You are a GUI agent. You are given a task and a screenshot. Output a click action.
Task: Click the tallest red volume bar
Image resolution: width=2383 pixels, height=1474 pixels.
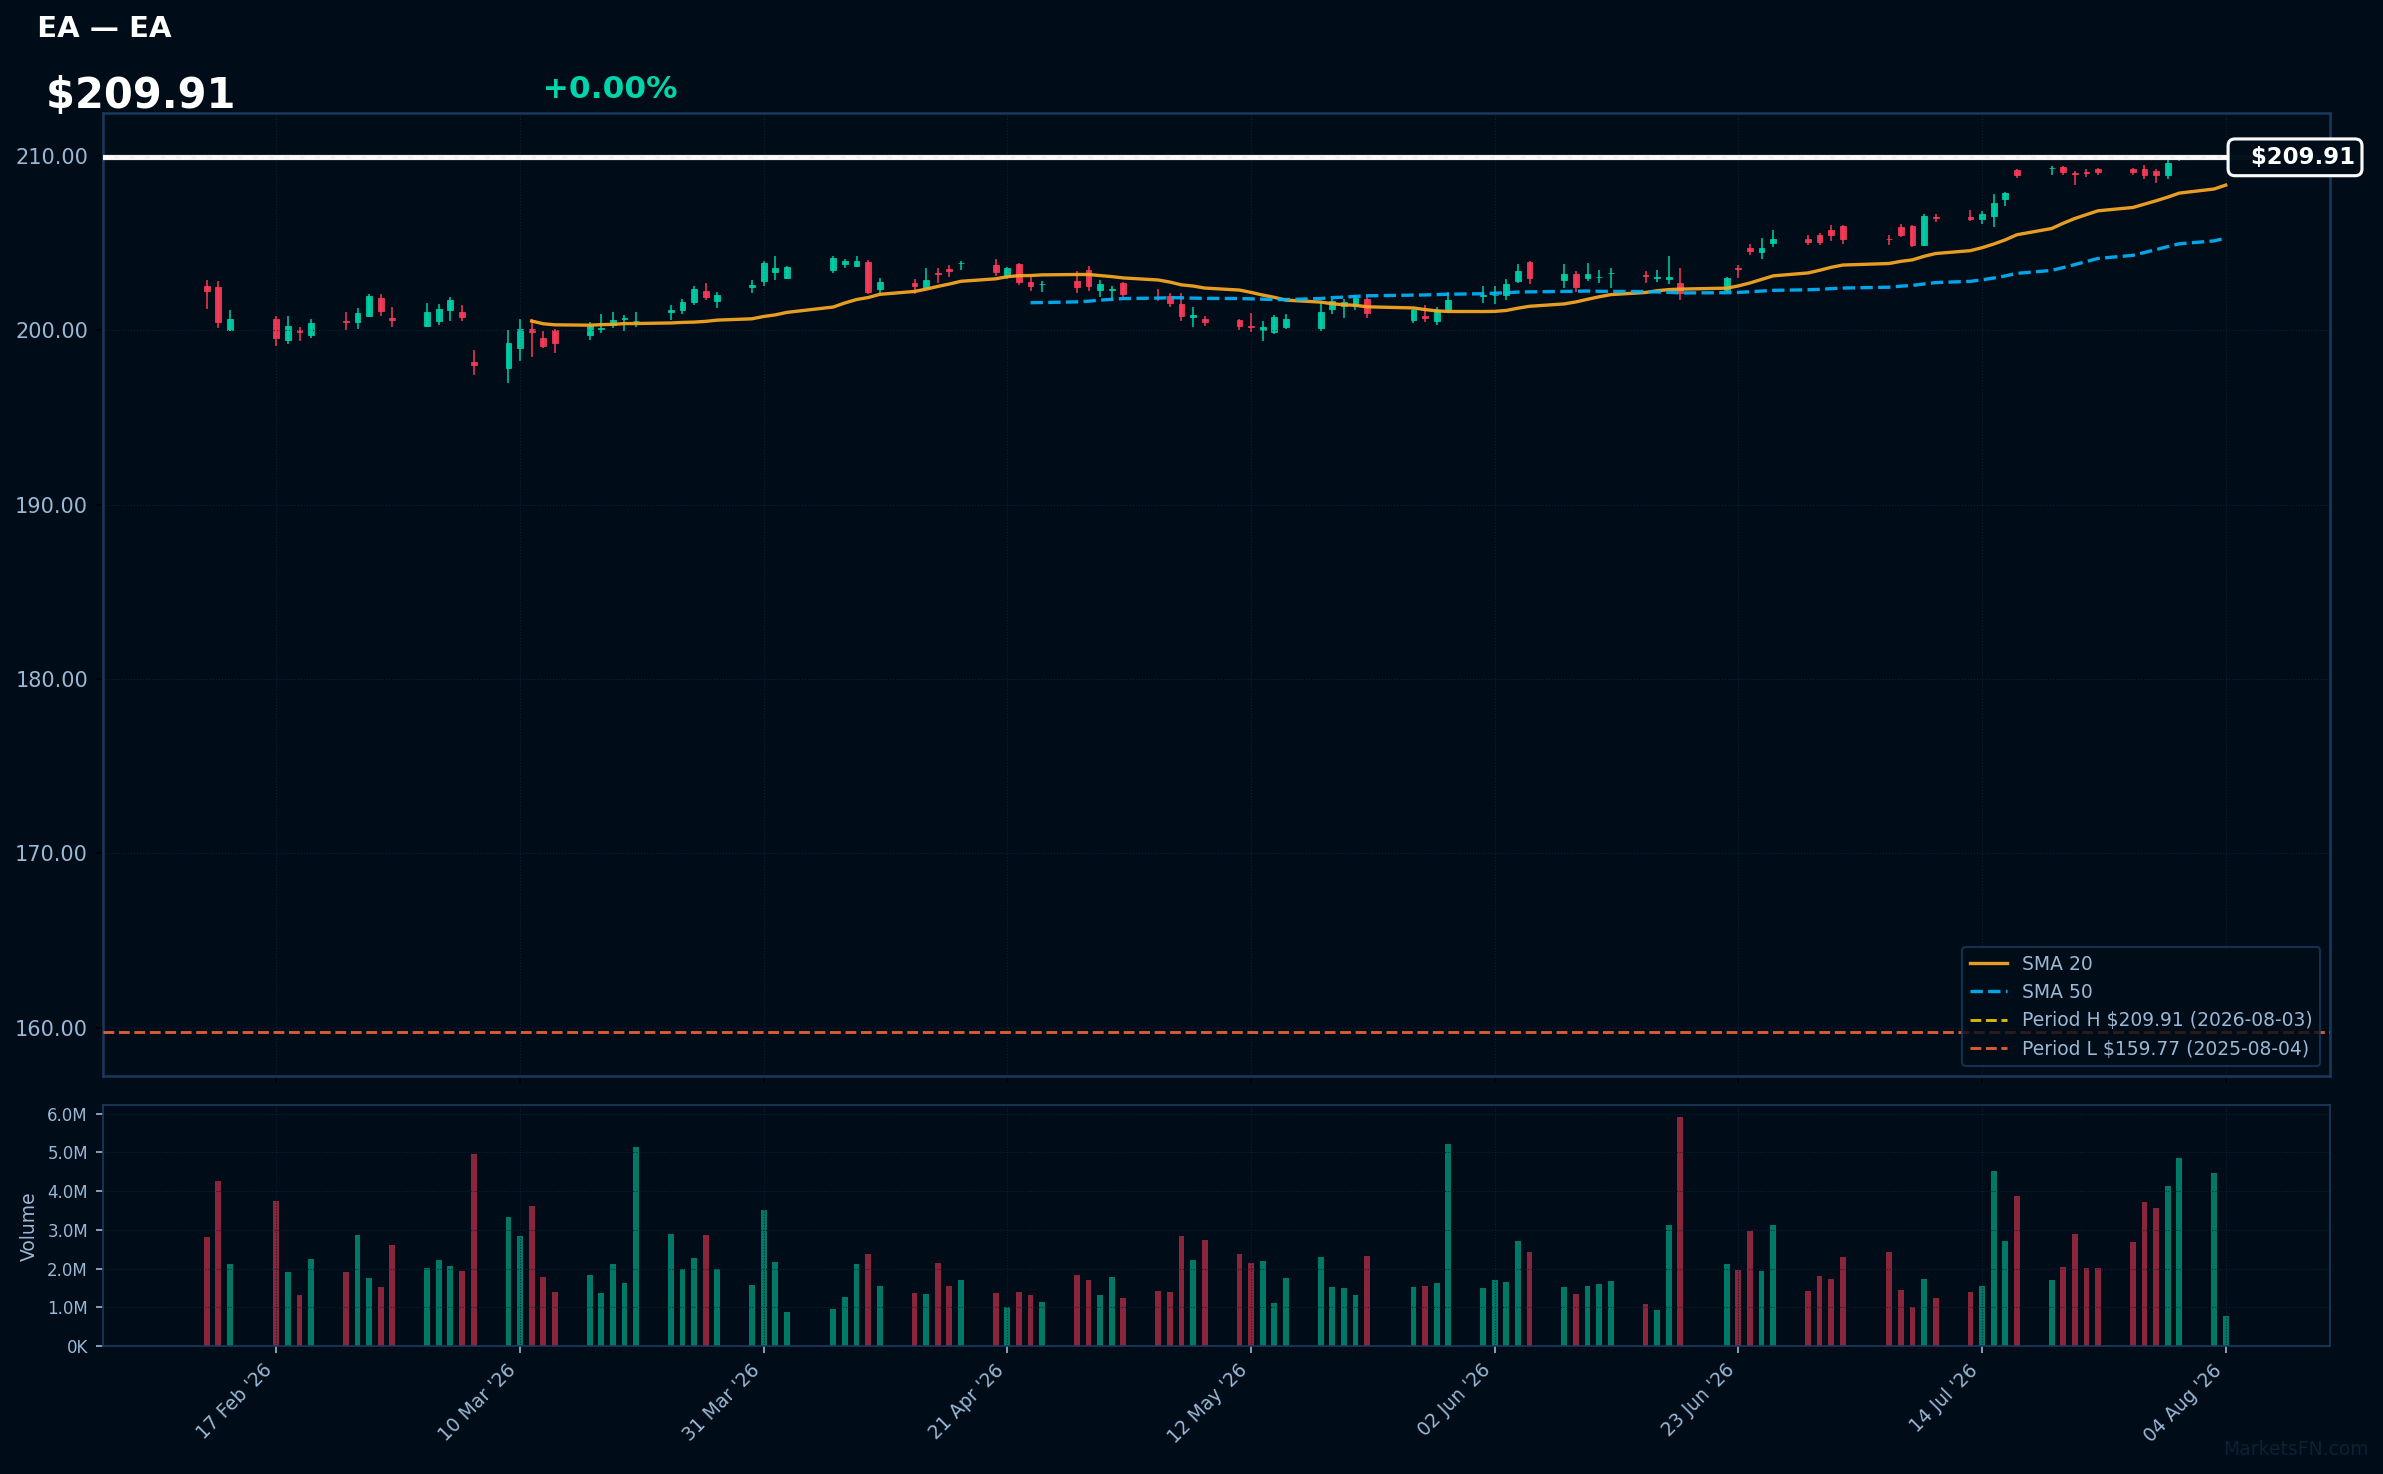pos(1680,1231)
